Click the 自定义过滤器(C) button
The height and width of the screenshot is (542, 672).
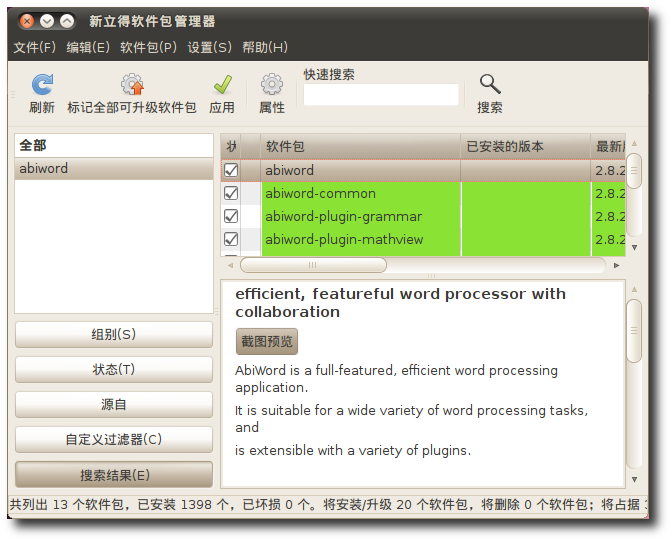coord(114,440)
